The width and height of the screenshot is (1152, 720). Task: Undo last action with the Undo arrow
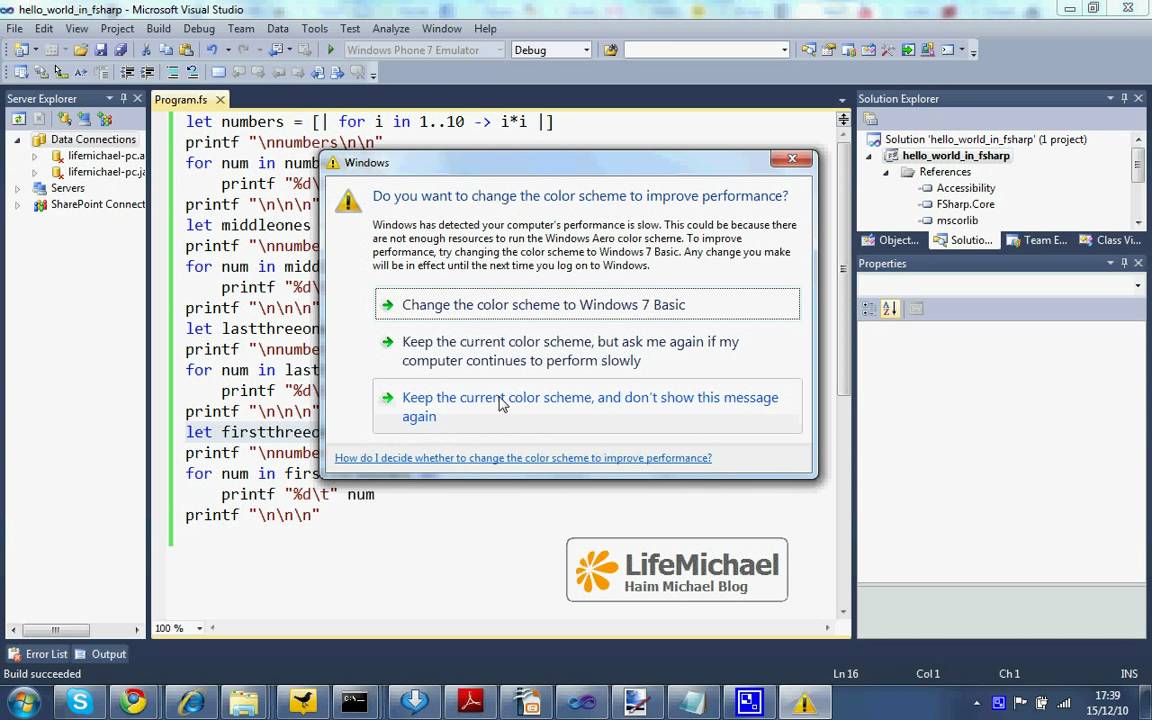click(x=212, y=50)
